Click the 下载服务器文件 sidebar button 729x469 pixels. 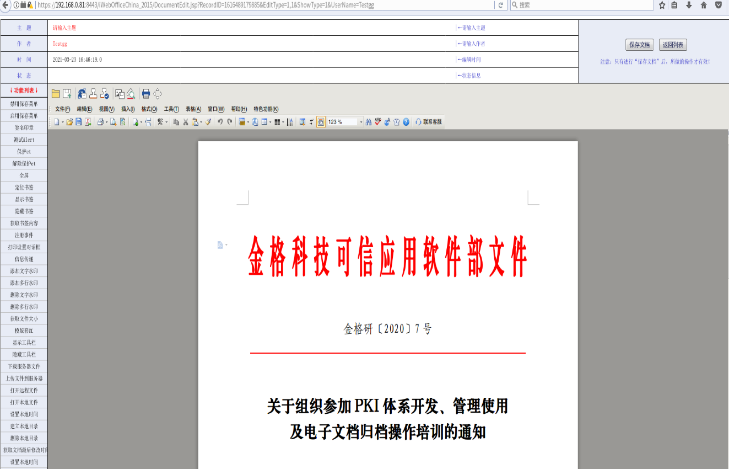(x=24, y=366)
